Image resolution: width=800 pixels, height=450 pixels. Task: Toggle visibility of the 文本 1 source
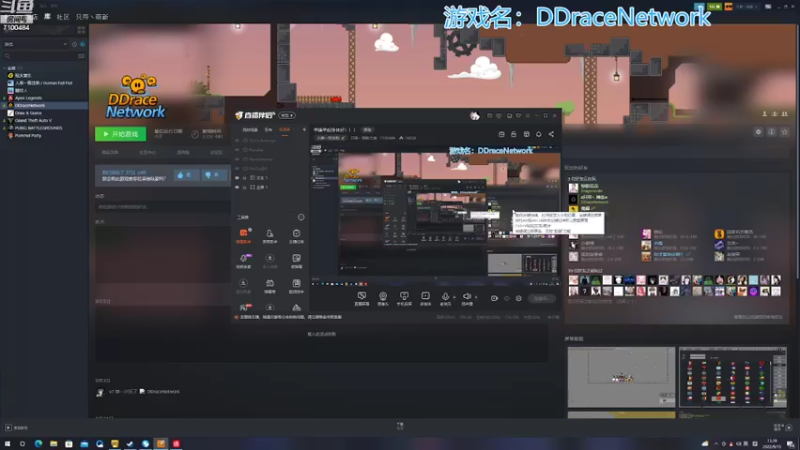pos(237,178)
